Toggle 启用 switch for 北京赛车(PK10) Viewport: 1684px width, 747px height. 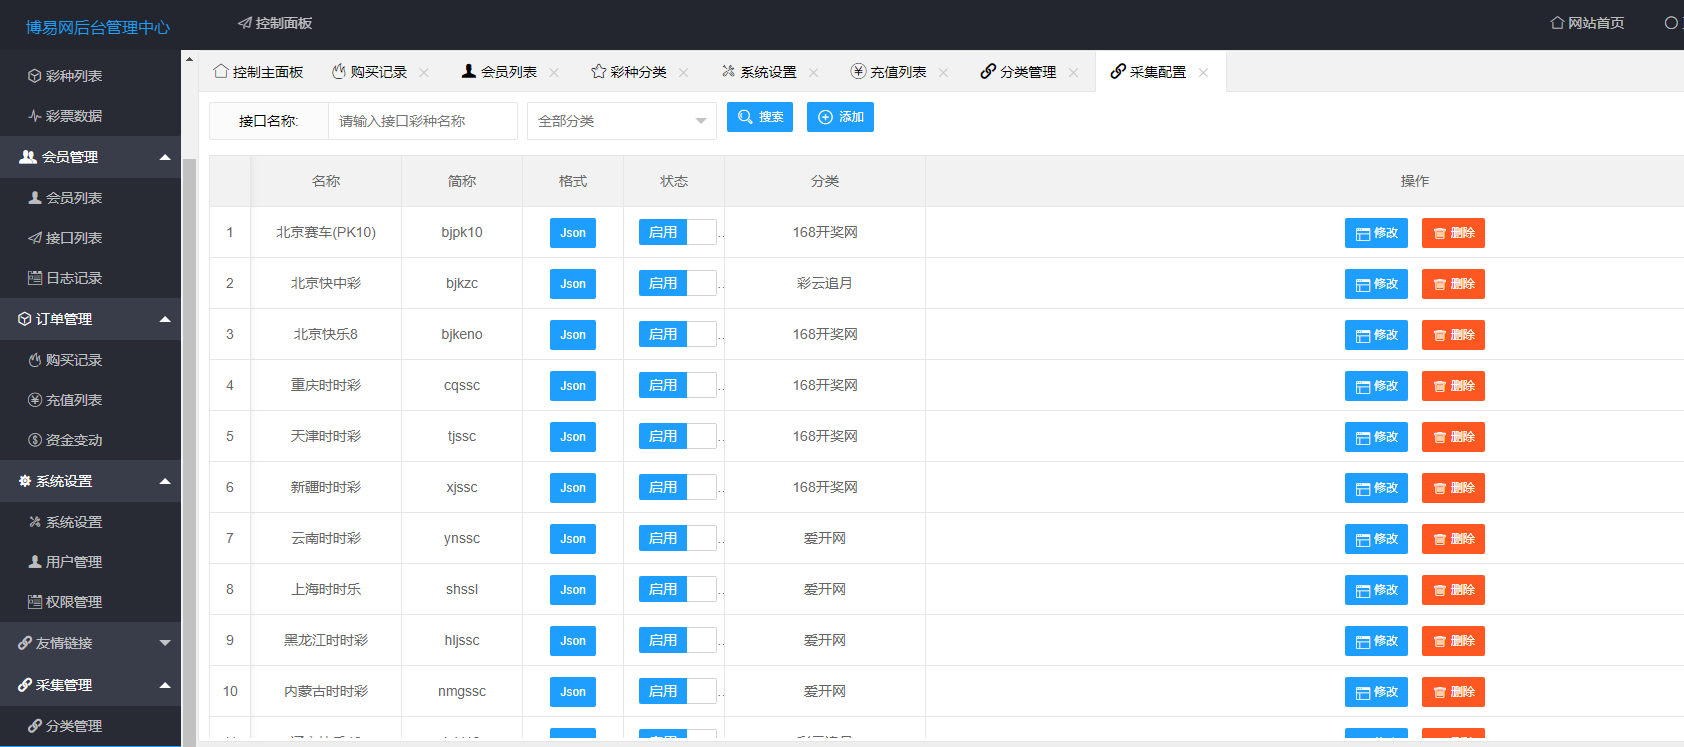(678, 232)
